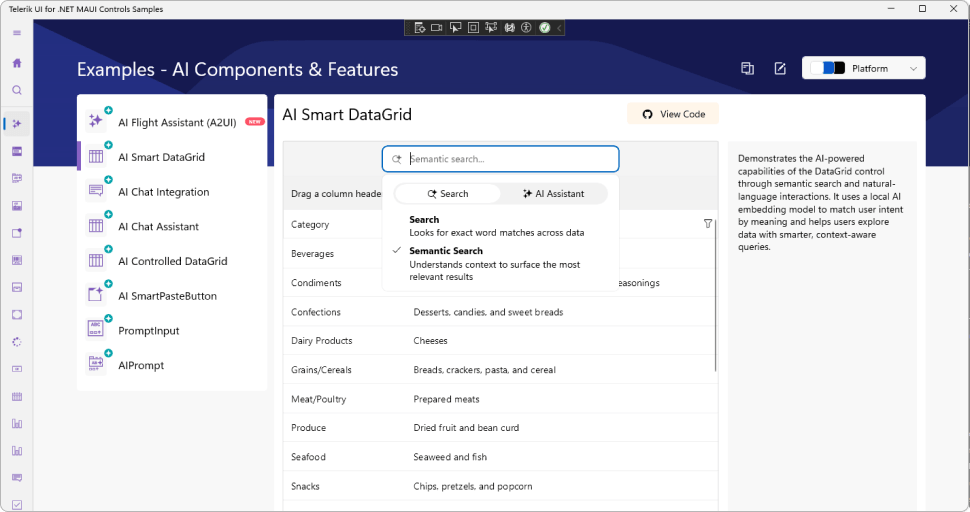Click the search mode icon in search box
The image size is (970, 512).
397,159
